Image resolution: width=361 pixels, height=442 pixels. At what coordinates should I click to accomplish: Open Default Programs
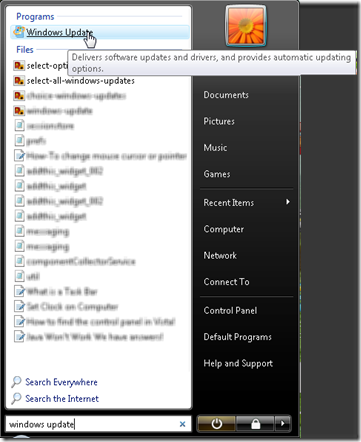tap(237, 337)
